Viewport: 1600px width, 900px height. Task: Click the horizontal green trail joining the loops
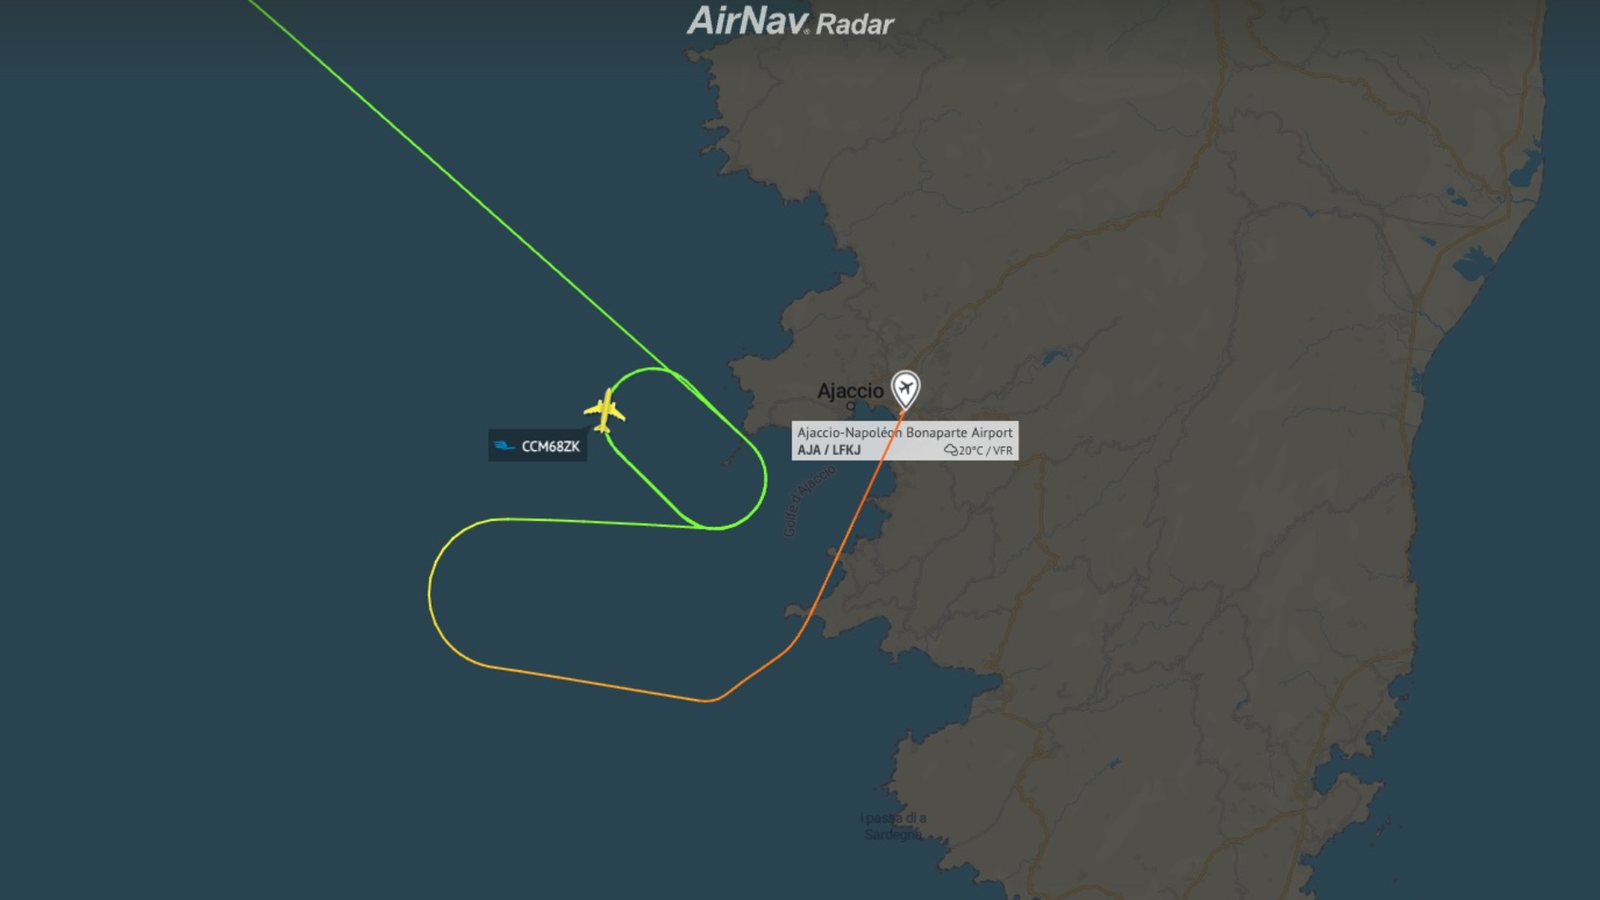[x=600, y=522]
